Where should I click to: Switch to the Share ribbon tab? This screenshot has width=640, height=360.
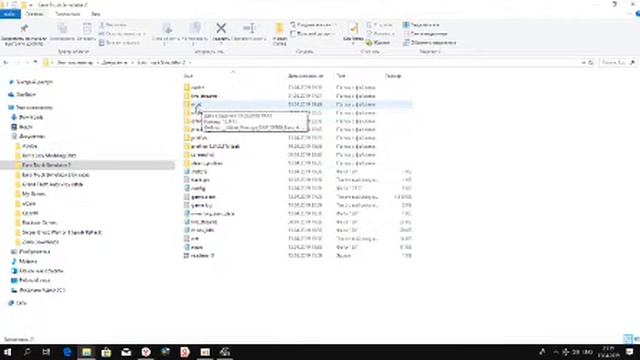(x=68, y=14)
